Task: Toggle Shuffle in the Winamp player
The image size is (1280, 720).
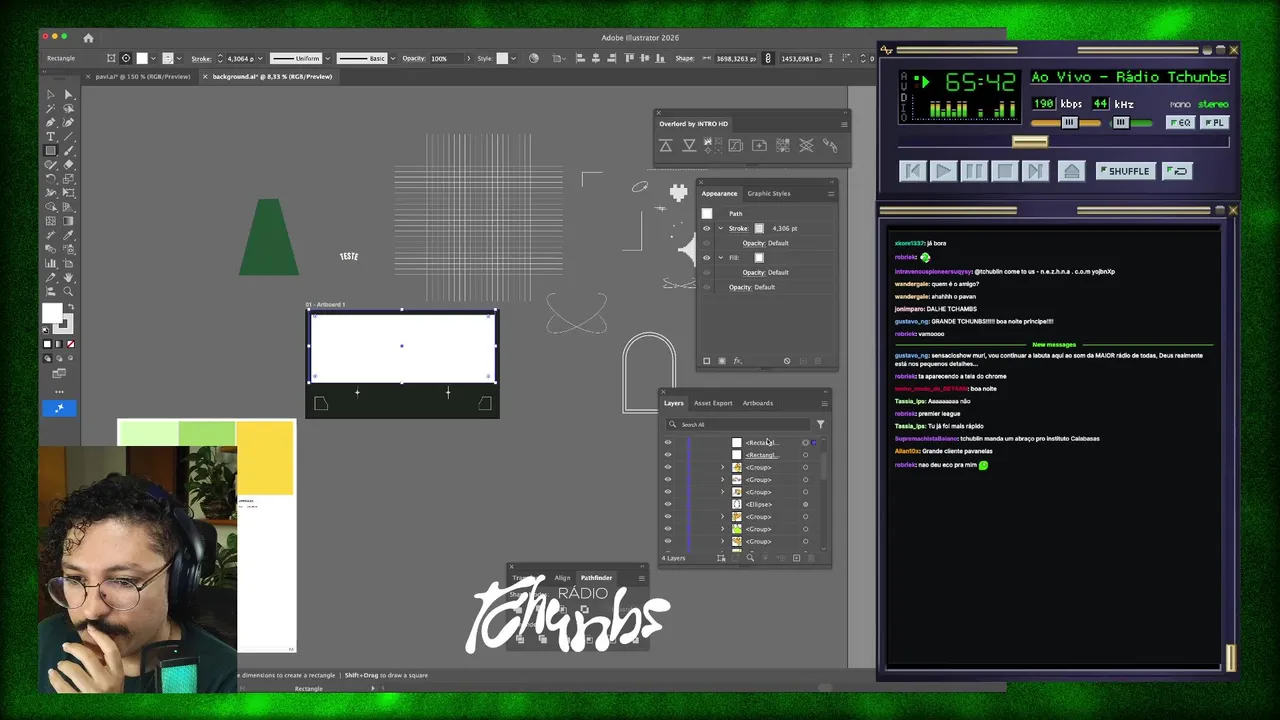Action: tap(1126, 171)
